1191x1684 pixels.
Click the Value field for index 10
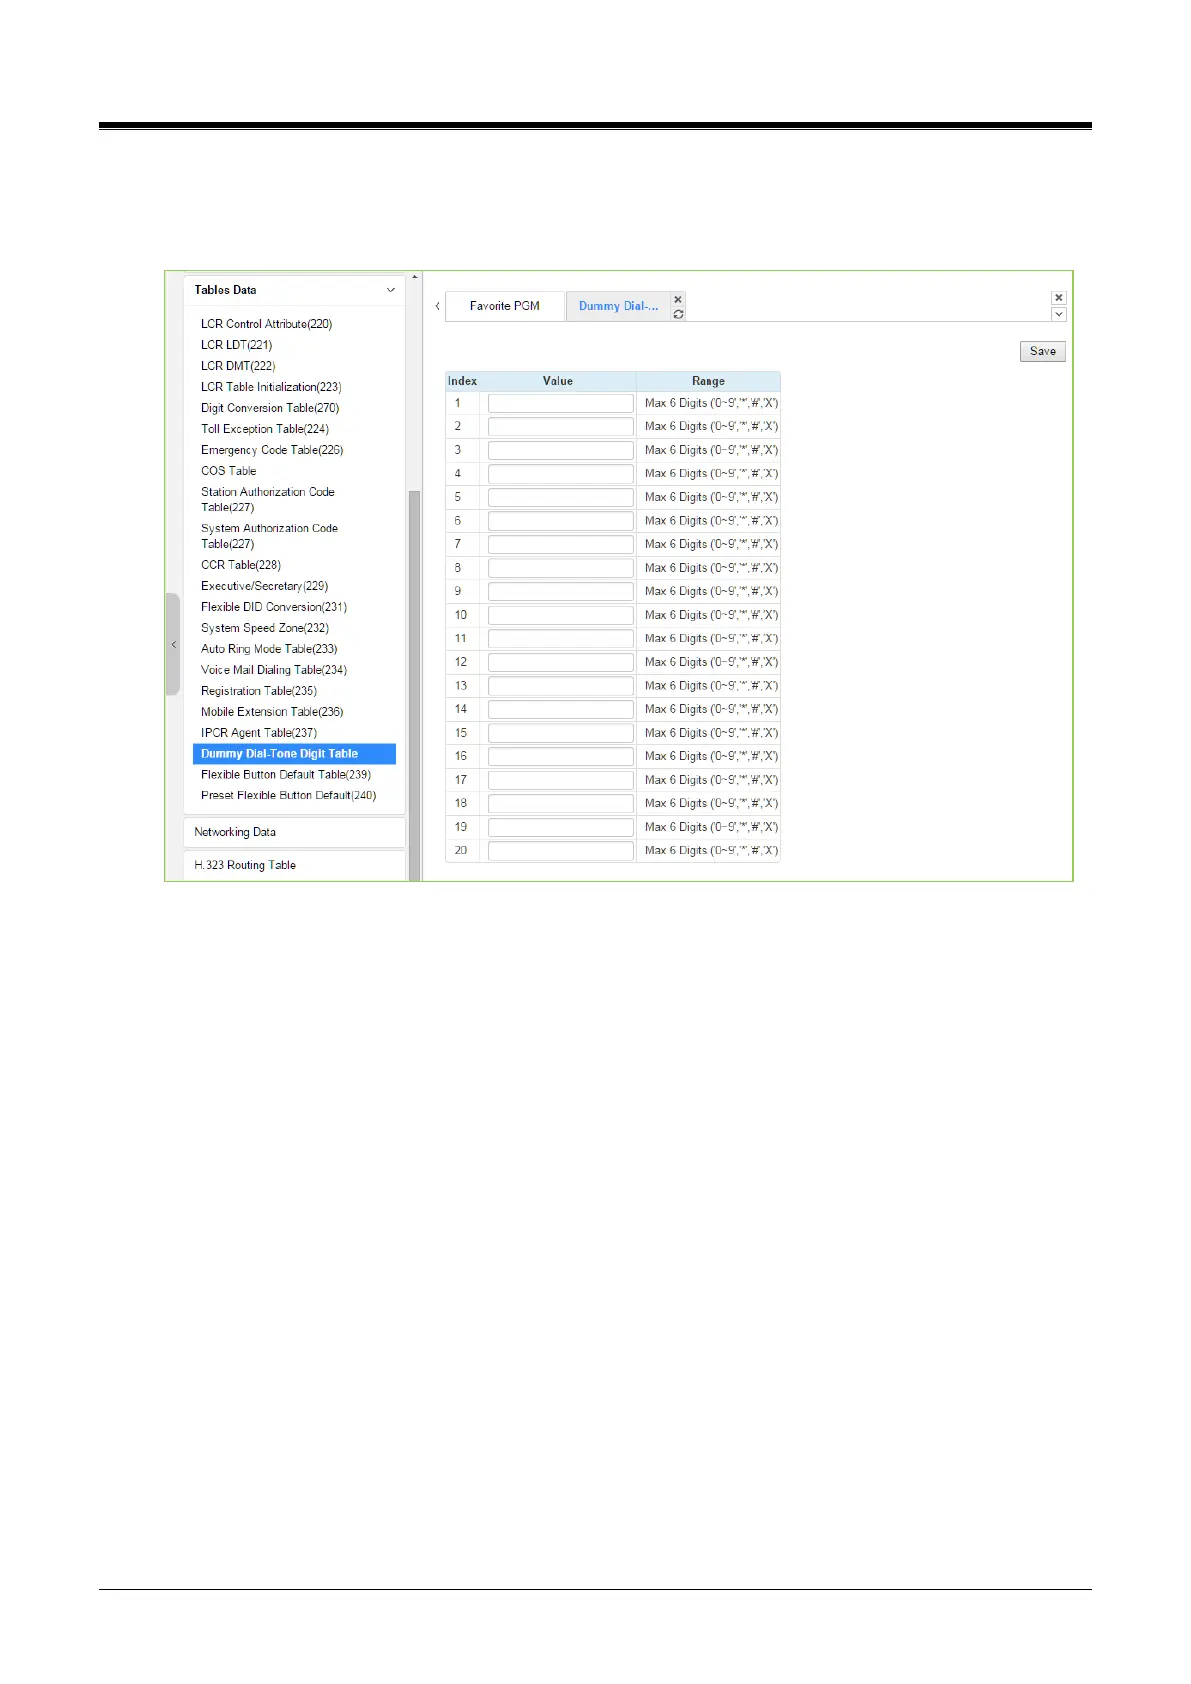(561, 615)
